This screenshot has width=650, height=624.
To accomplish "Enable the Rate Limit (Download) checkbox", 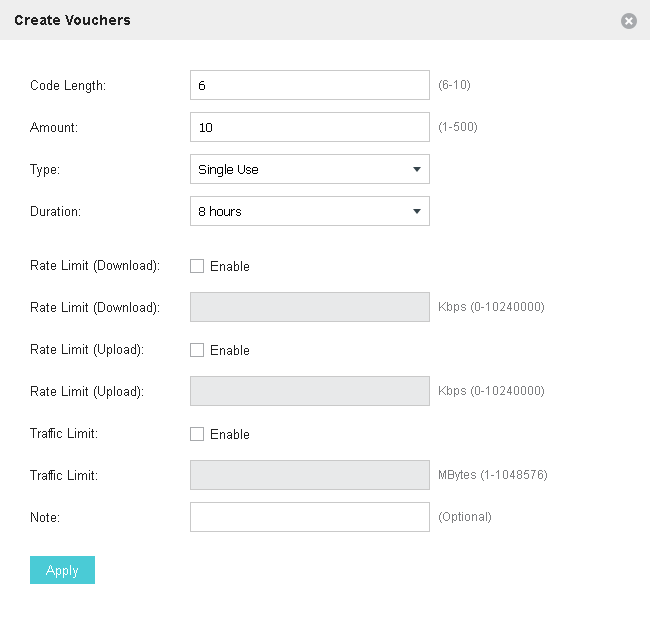I will click(197, 266).
